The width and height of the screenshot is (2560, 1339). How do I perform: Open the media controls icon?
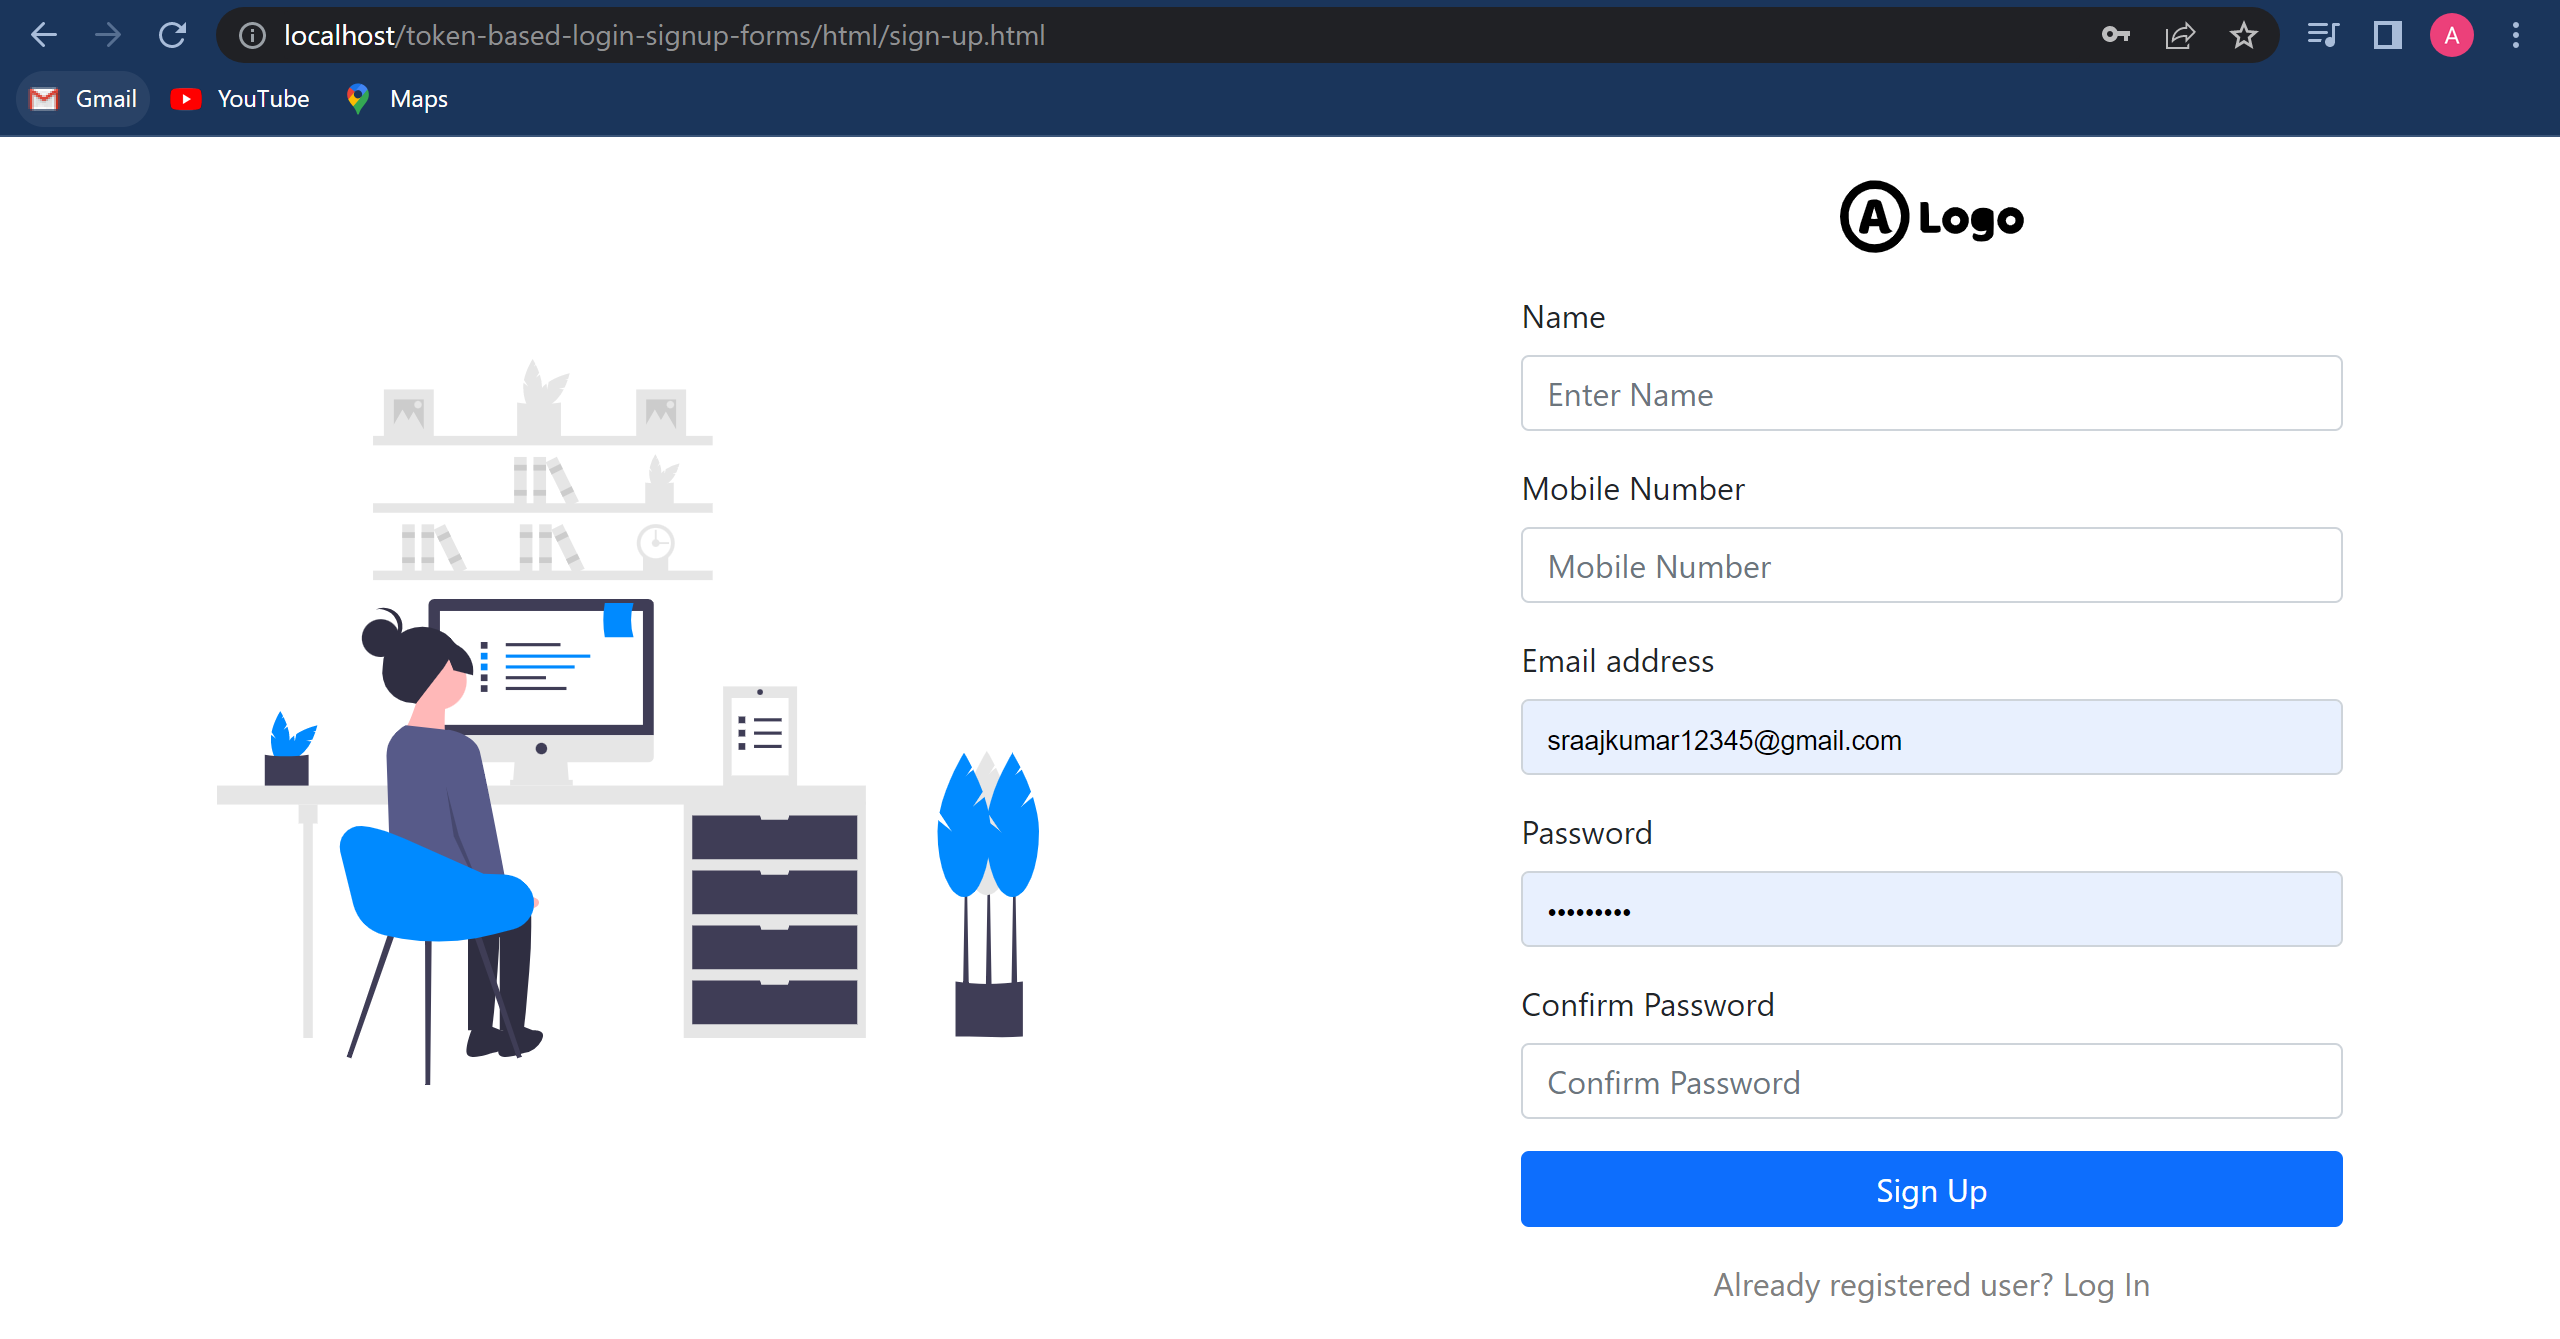coord(2323,36)
